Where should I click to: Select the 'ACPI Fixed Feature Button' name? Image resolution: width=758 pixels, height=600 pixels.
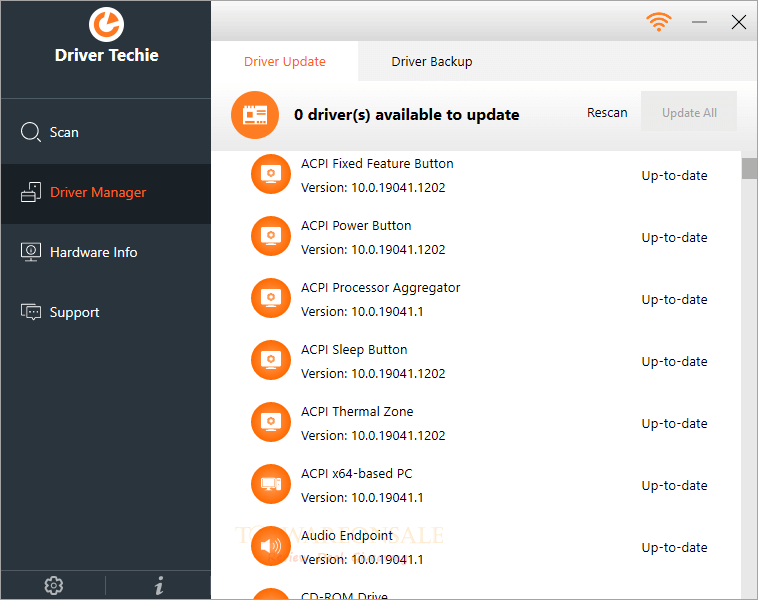click(377, 163)
